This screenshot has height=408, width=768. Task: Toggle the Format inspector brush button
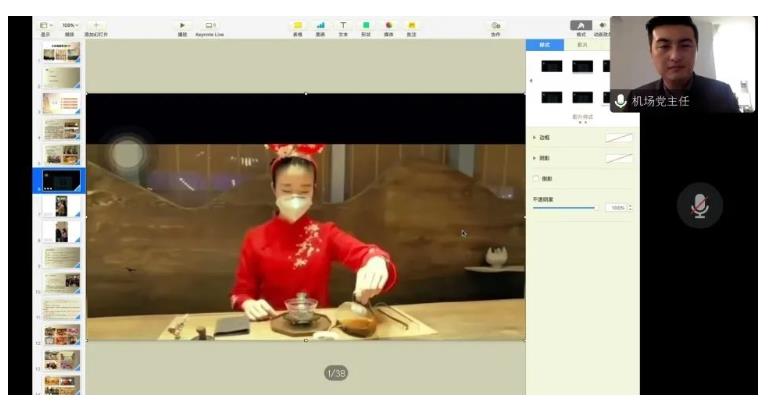[x=581, y=25]
